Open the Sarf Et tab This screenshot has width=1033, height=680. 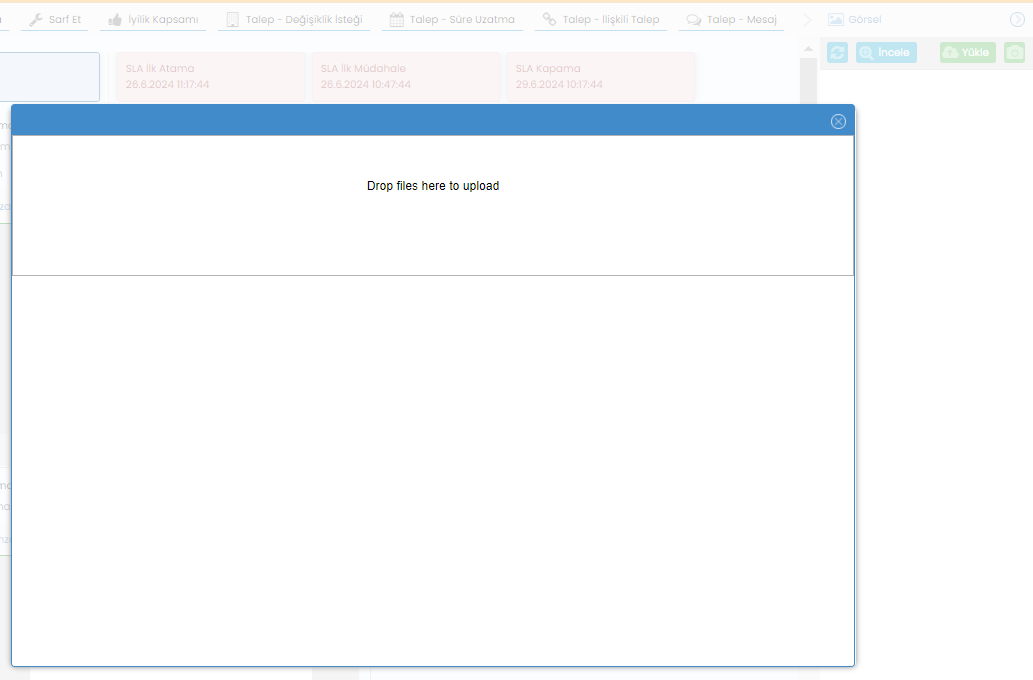(55, 20)
